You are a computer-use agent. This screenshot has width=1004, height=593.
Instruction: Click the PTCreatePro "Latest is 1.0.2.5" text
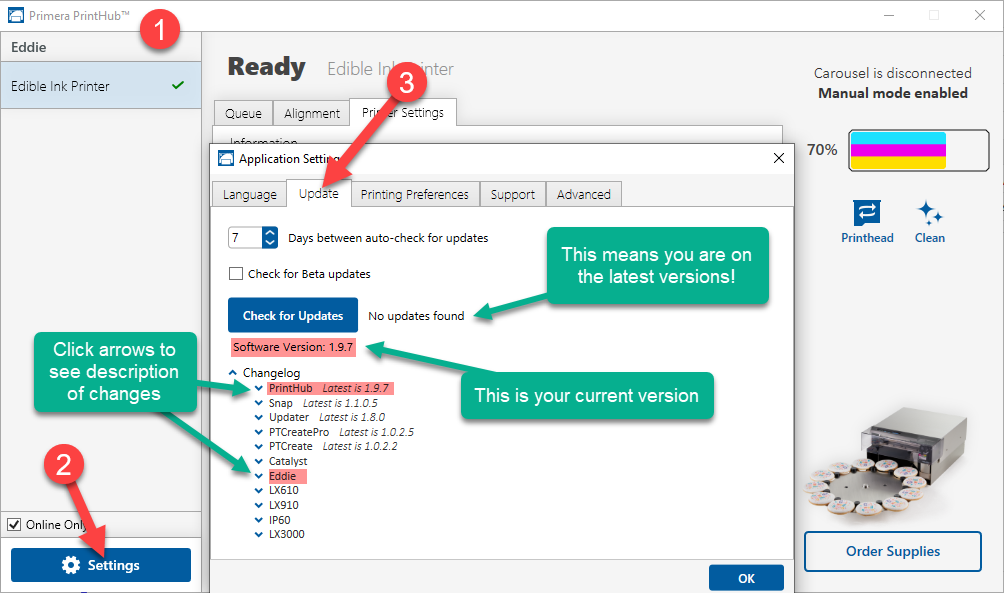[376, 432]
